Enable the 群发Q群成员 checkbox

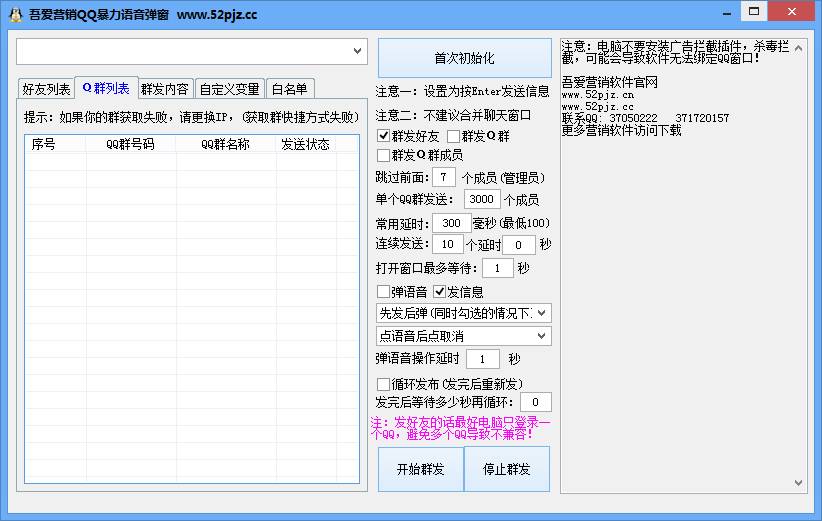[383, 155]
